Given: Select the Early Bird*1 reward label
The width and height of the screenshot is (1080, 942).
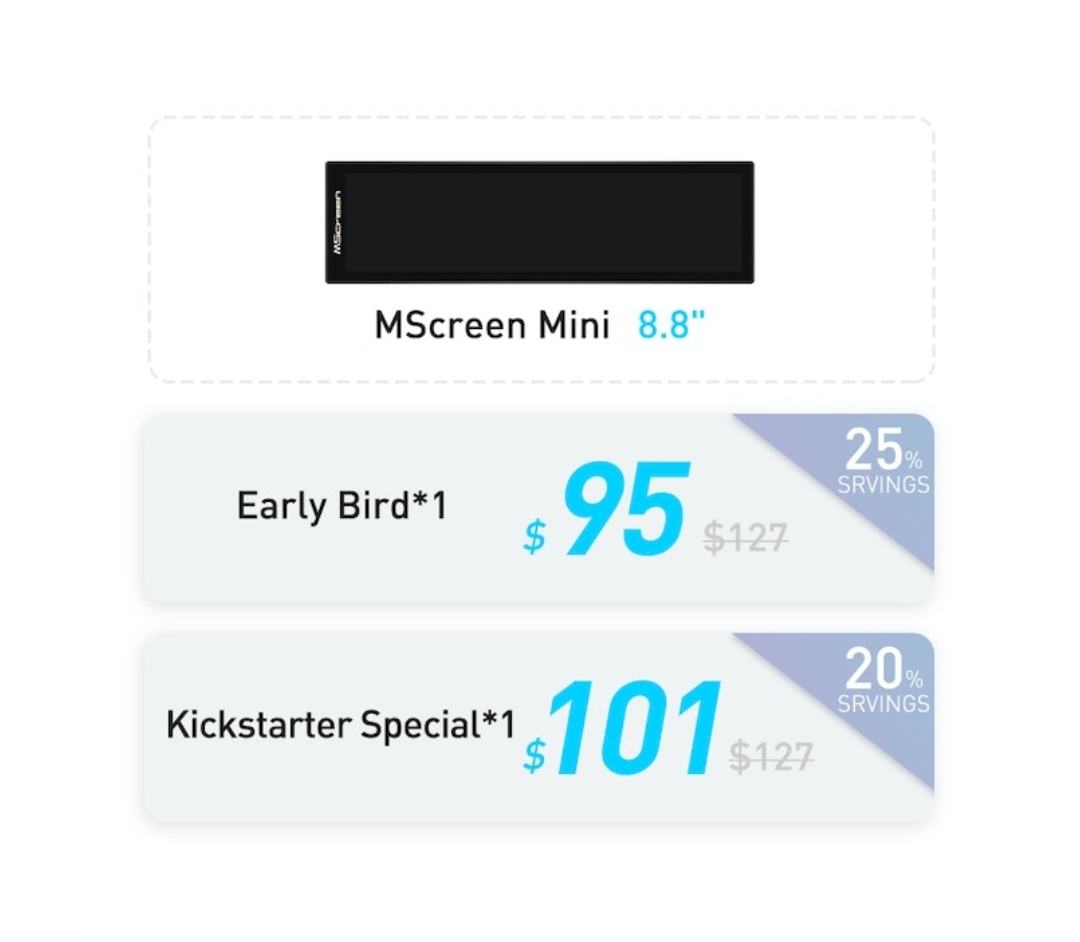Looking at the screenshot, I should coord(342,505).
